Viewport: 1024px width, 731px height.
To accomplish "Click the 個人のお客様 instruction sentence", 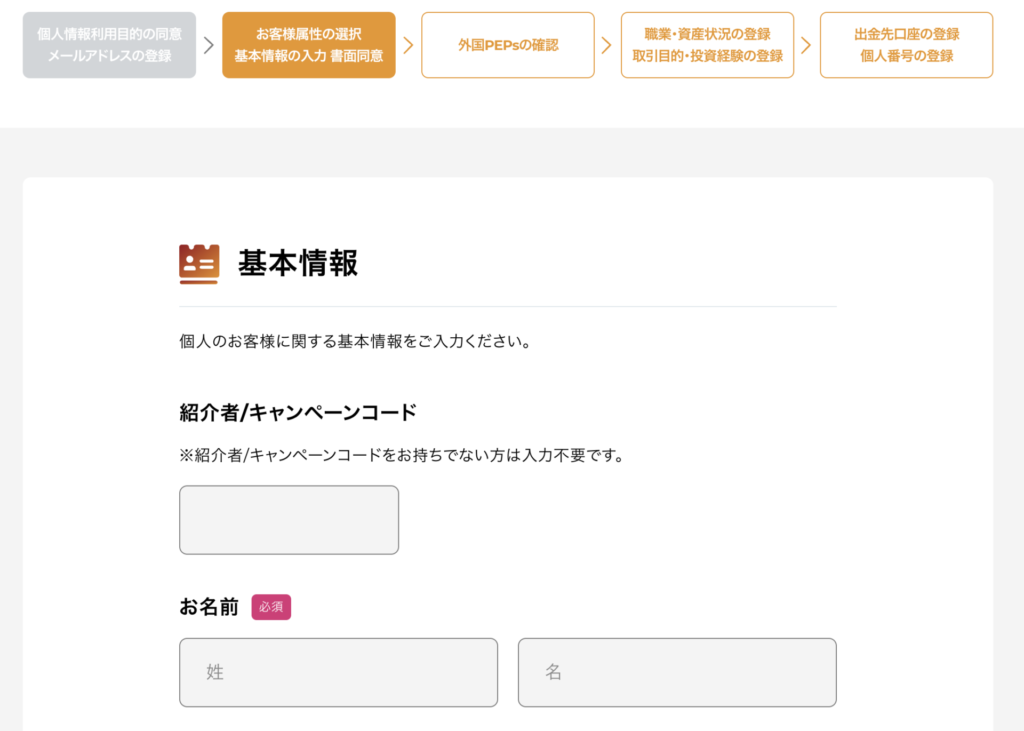I will tap(355, 342).
